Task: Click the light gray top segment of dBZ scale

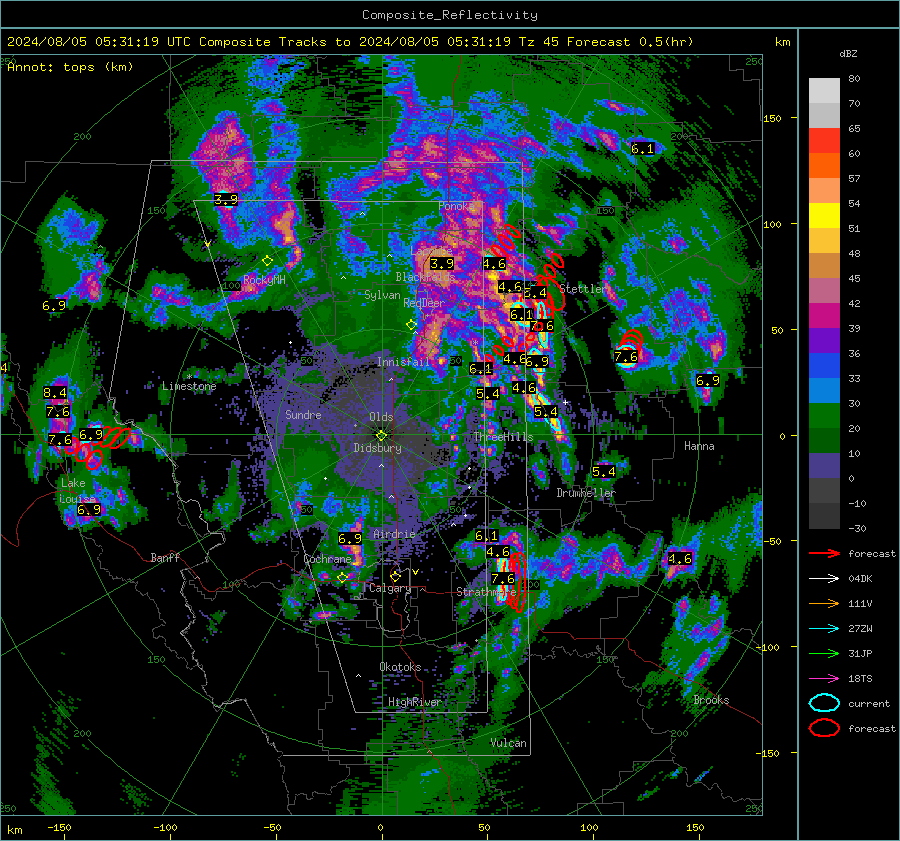Action: [x=824, y=91]
